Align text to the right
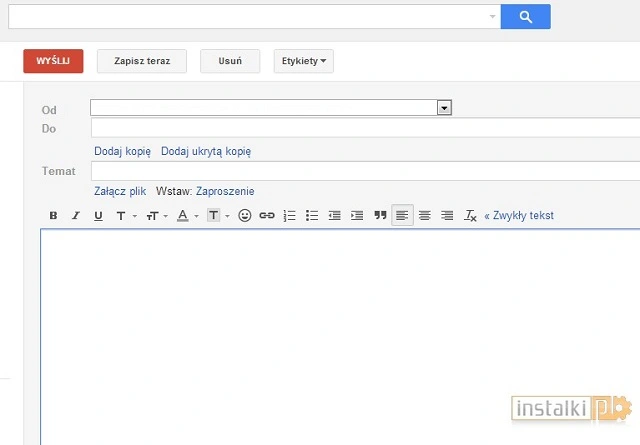Image resolution: width=640 pixels, height=445 pixels. pos(447,215)
